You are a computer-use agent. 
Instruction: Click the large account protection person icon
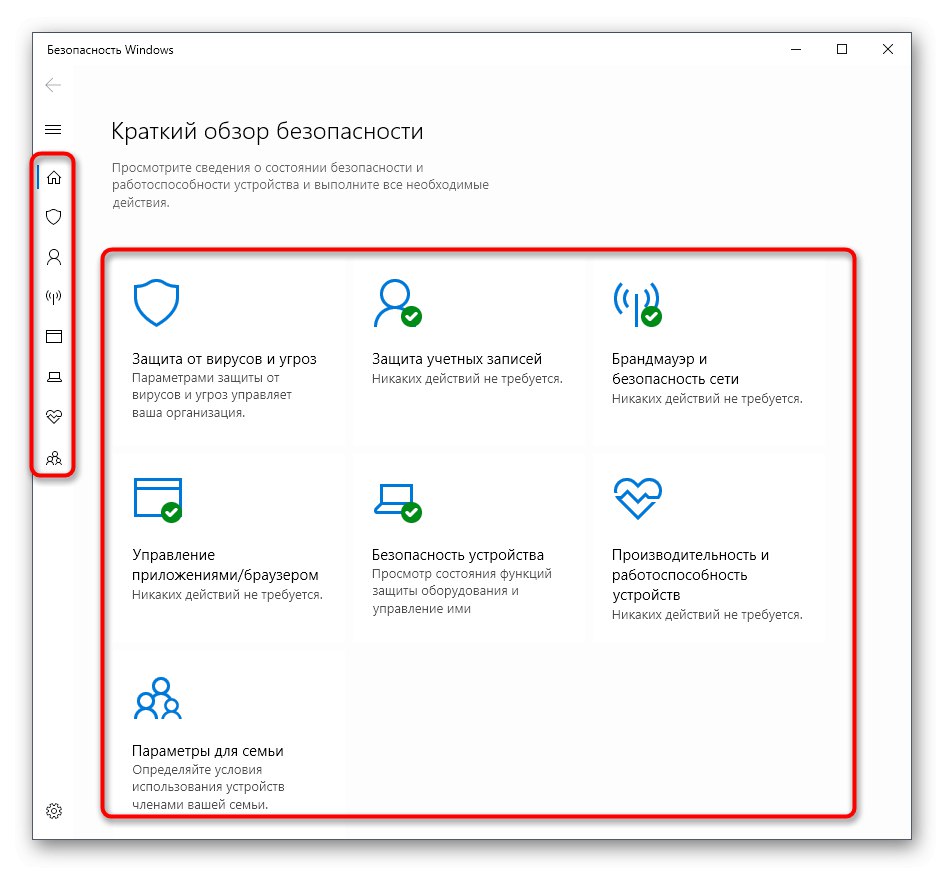[397, 302]
